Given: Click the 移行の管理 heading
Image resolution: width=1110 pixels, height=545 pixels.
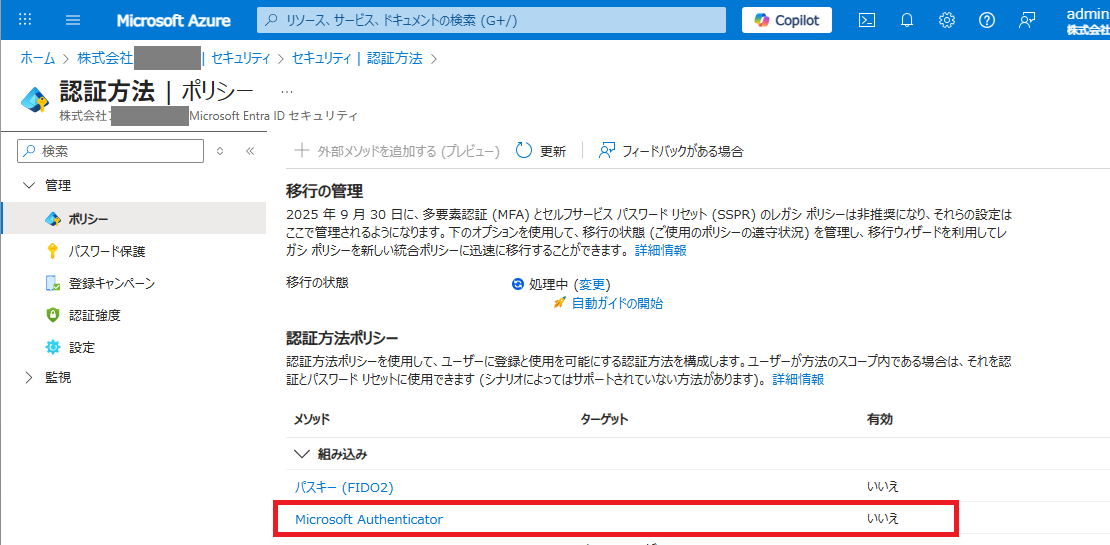Looking at the screenshot, I should click(324, 191).
